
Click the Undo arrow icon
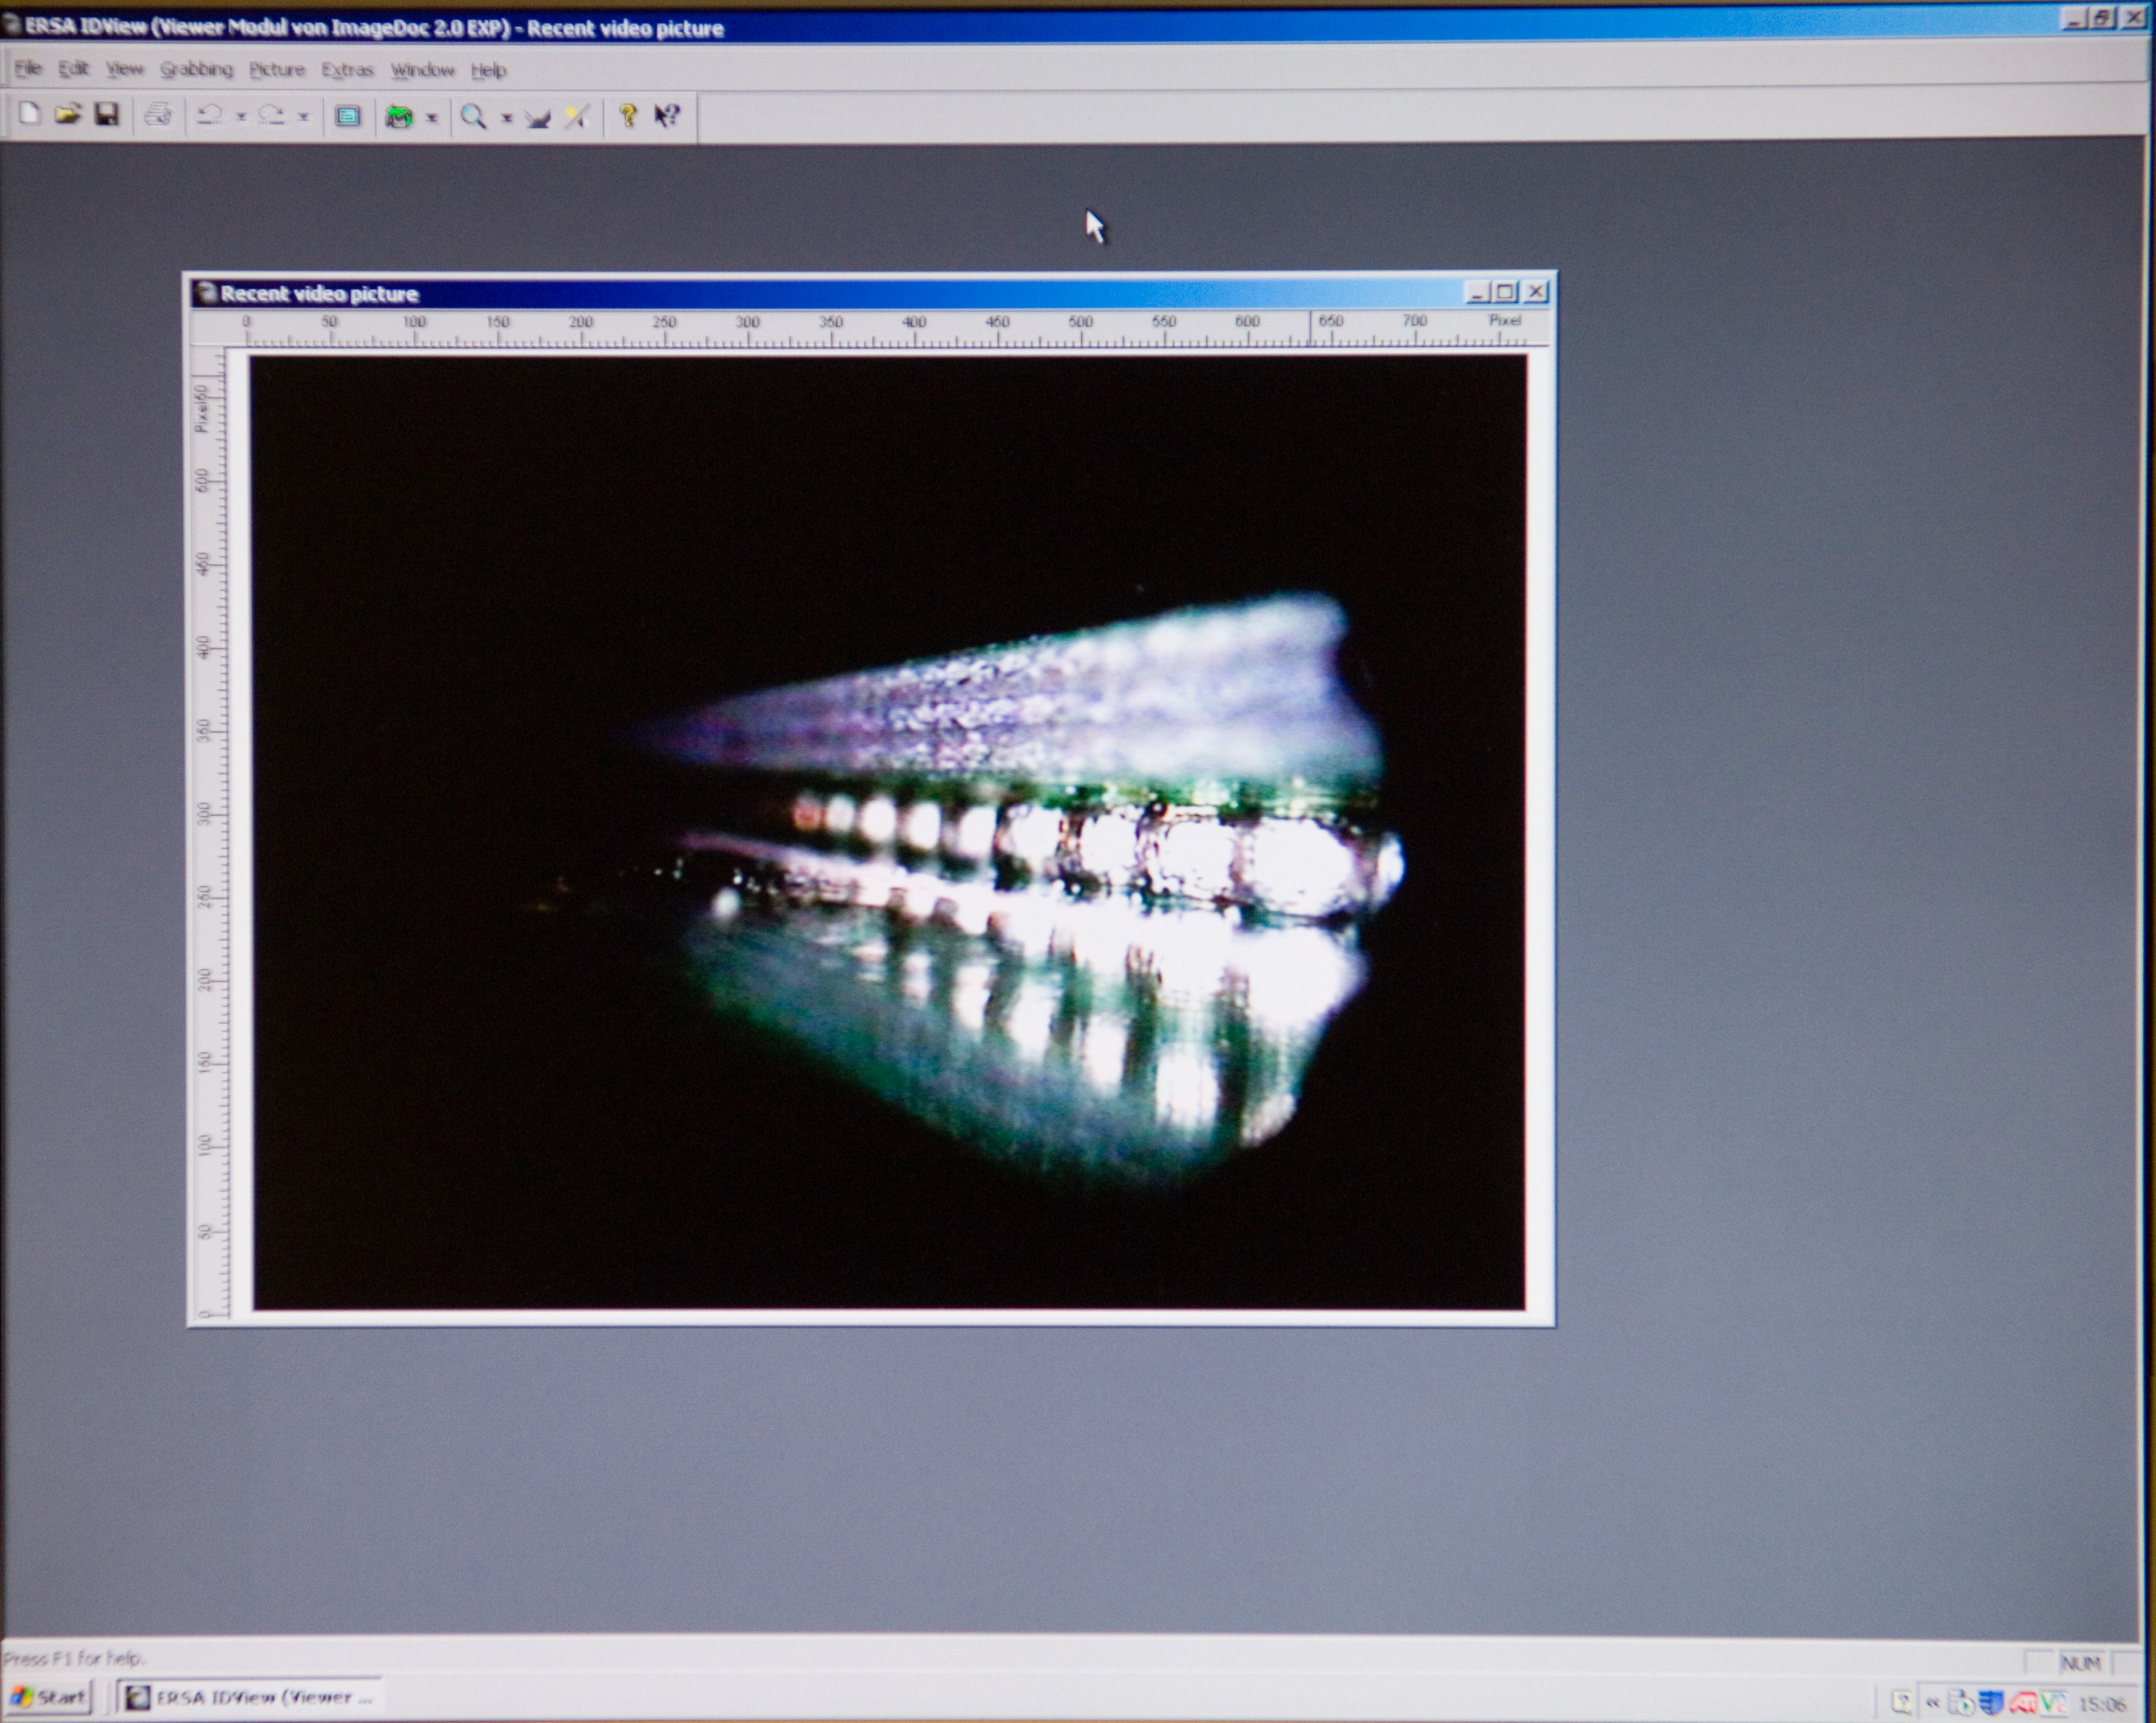pos(209,115)
